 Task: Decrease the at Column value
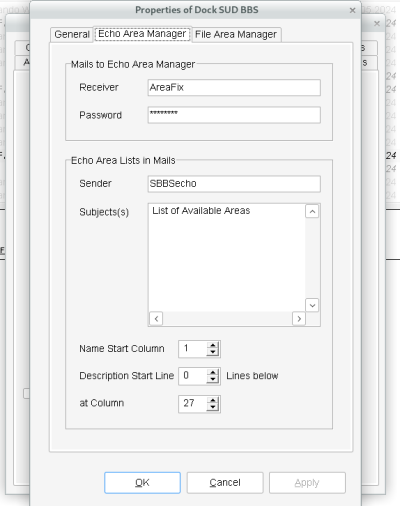pos(213,407)
